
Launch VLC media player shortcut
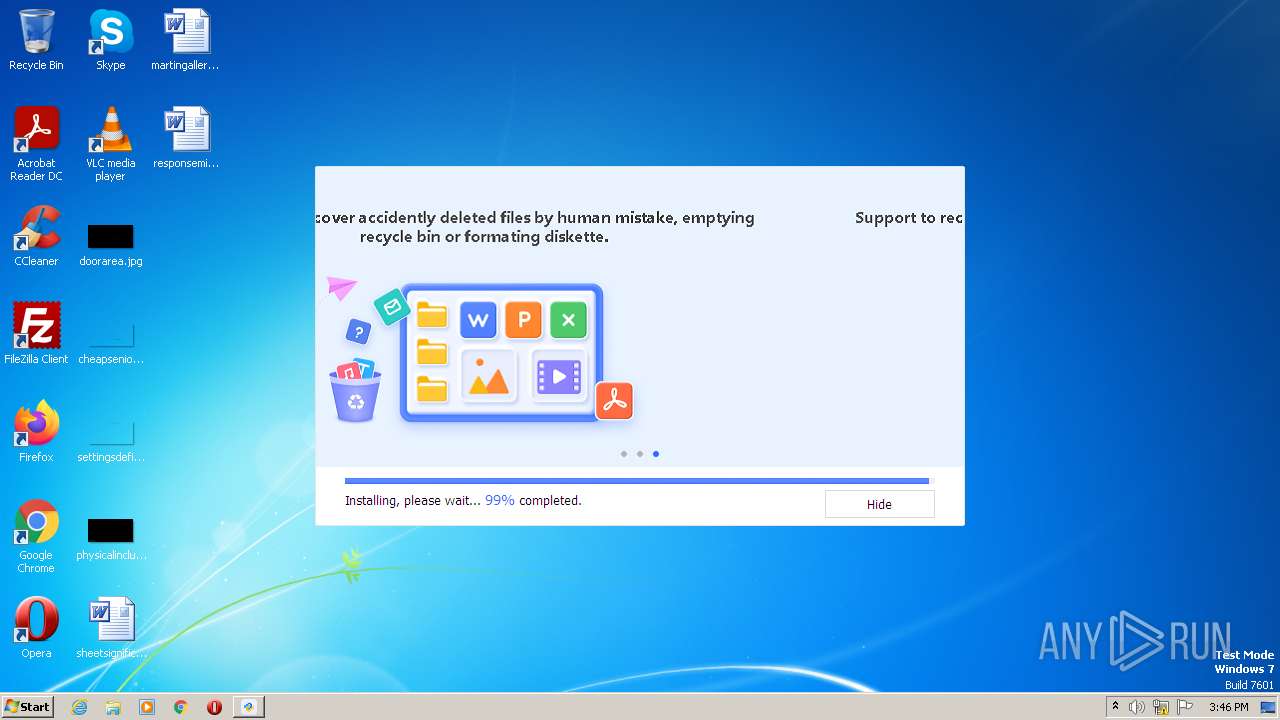[x=110, y=144]
